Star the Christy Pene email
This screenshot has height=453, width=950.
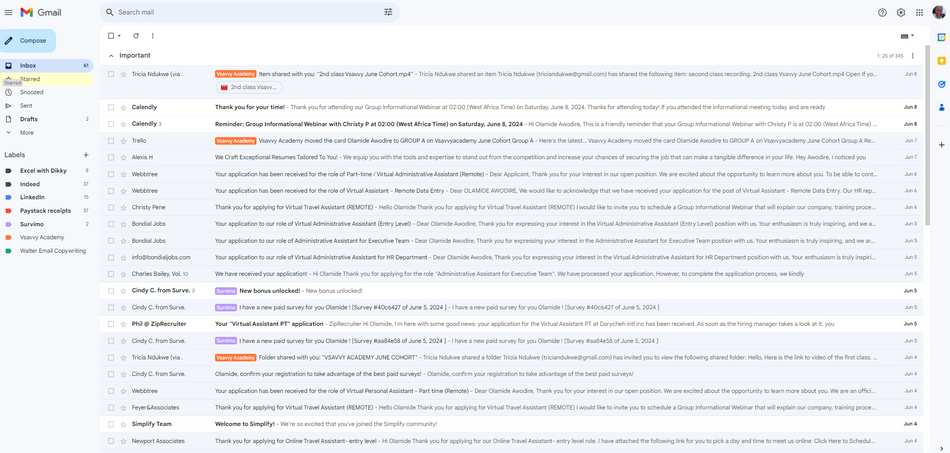pyautogui.click(x=123, y=207)
